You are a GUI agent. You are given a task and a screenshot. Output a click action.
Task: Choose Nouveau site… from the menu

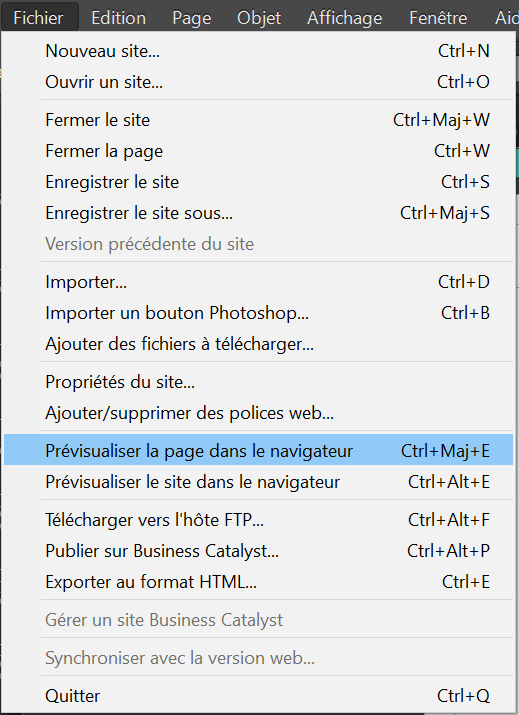tap(259, 51)
